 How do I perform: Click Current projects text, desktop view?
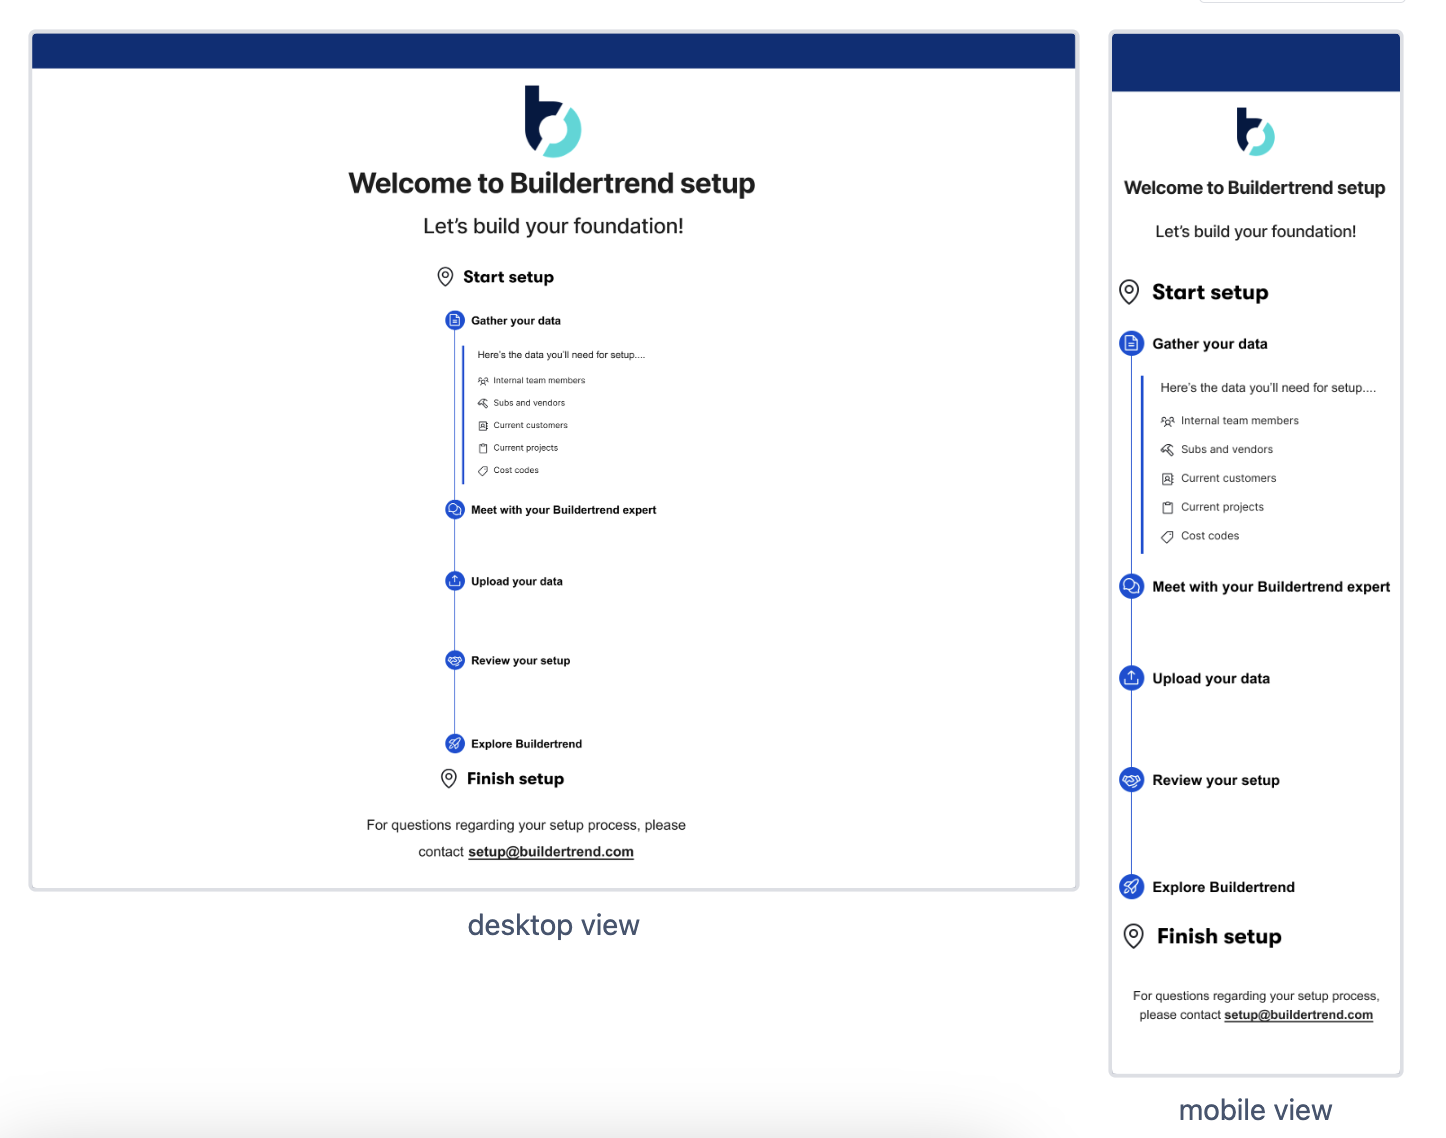(x=525, y=448)
